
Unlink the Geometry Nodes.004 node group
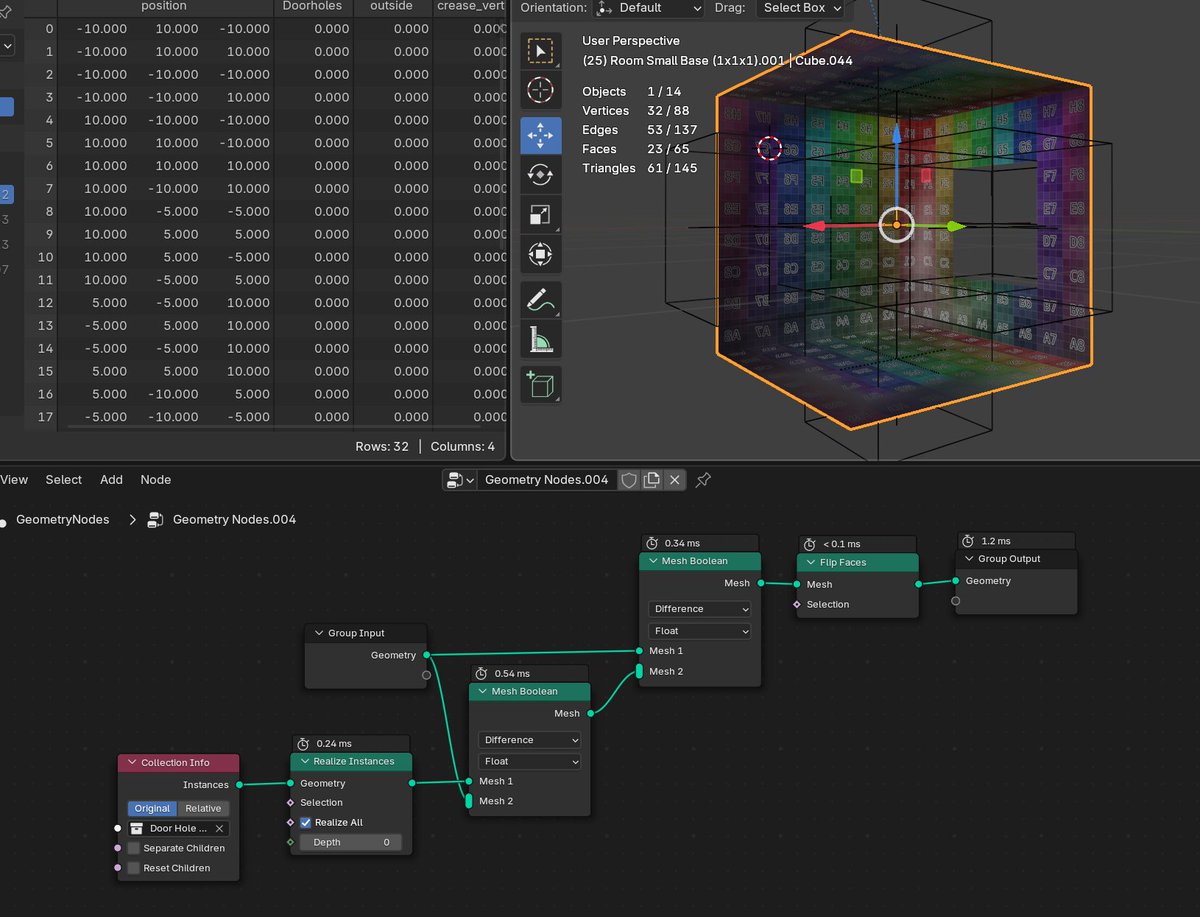click(675, 480)
